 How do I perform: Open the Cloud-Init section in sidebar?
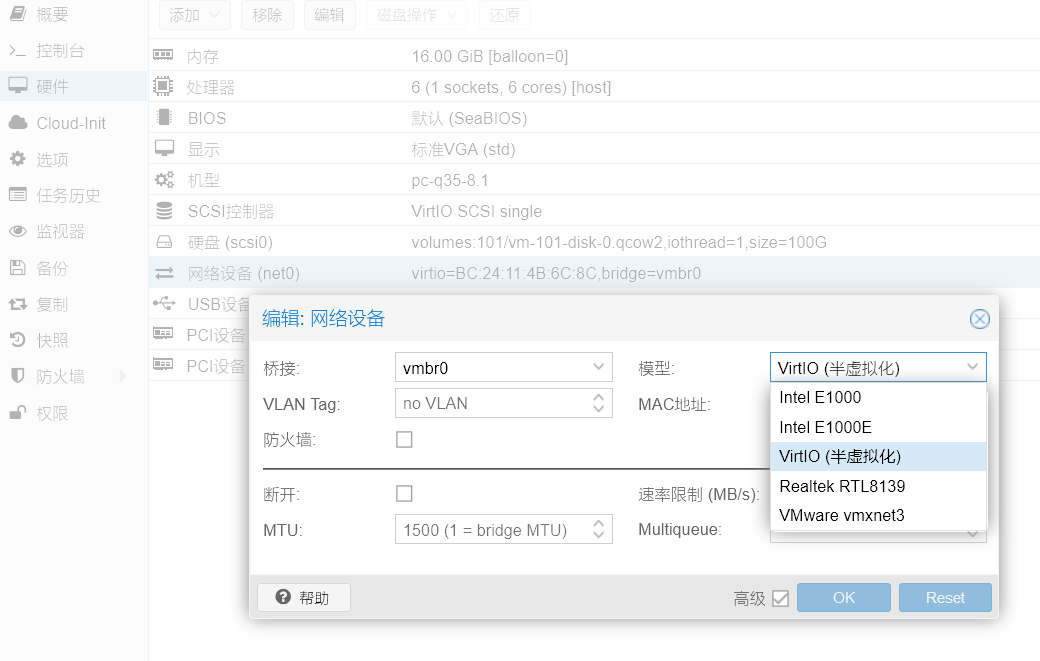click(70, 123)
